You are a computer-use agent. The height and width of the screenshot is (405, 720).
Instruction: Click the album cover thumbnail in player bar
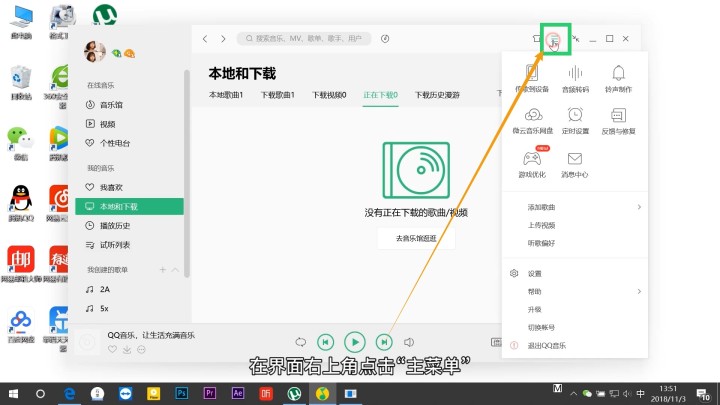[87, 342]
